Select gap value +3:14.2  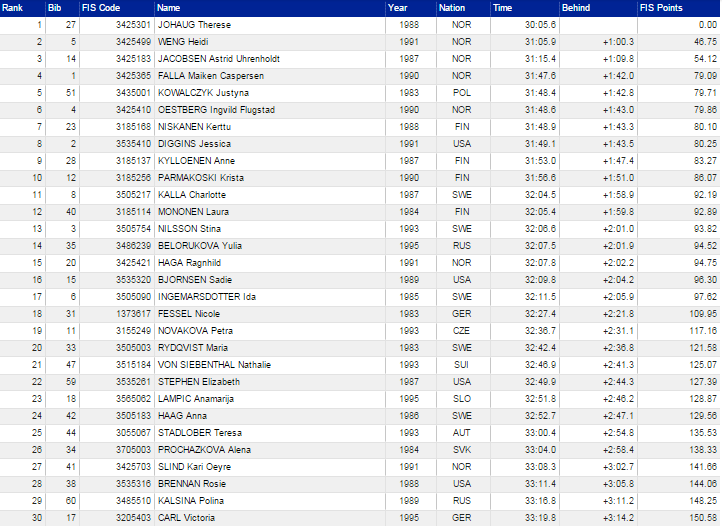click(x=618, y=519)
